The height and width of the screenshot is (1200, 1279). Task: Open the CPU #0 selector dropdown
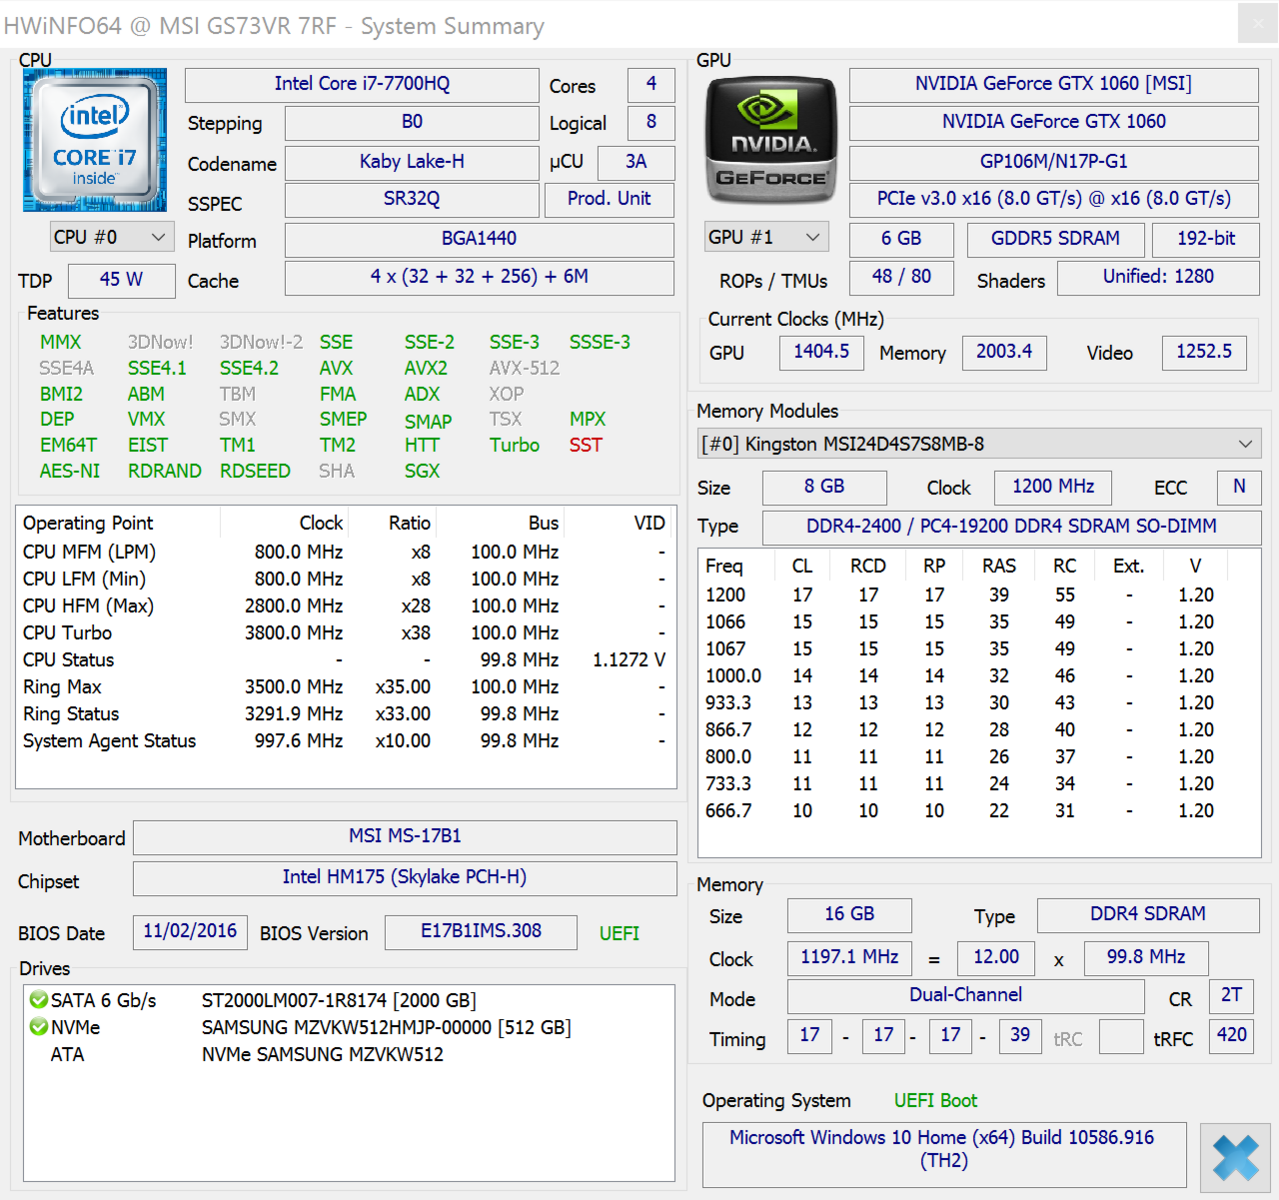tap(111, 237)
